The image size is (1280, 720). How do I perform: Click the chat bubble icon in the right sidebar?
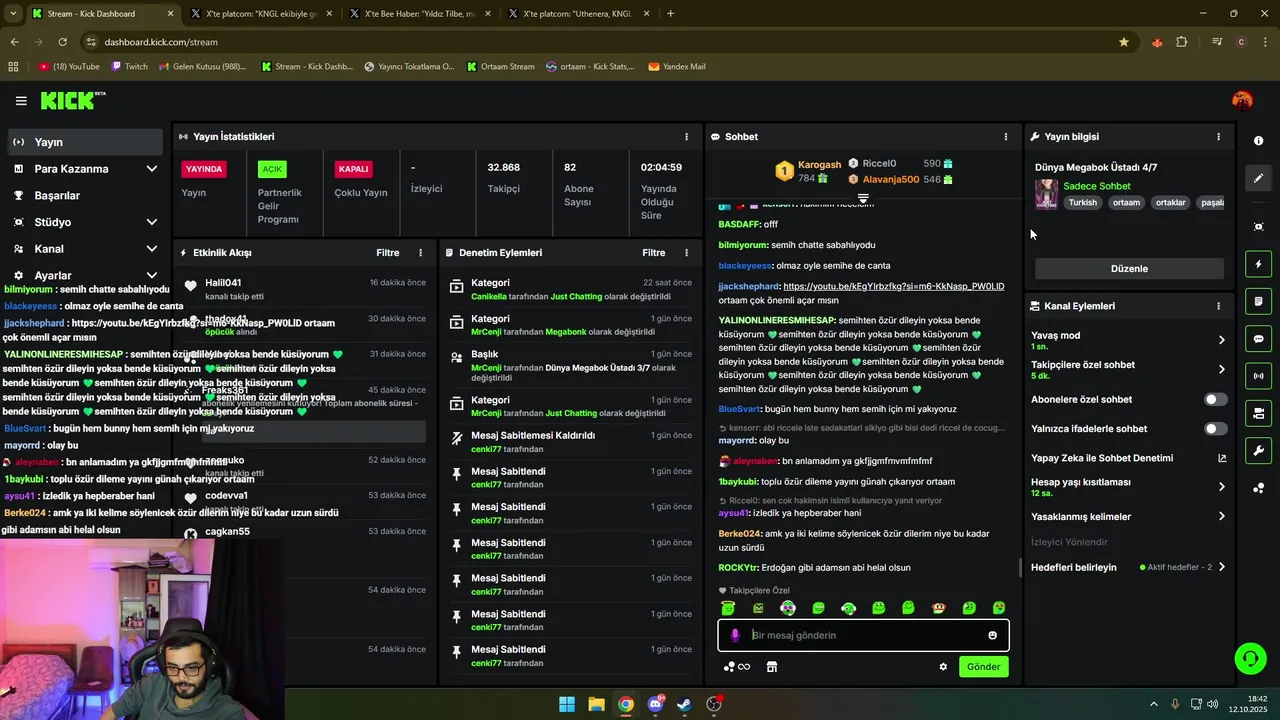click(1259, 339)
